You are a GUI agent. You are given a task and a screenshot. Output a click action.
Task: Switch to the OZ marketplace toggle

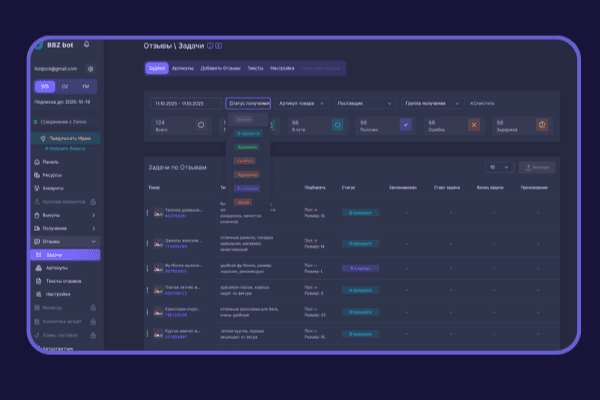(65, 87)
